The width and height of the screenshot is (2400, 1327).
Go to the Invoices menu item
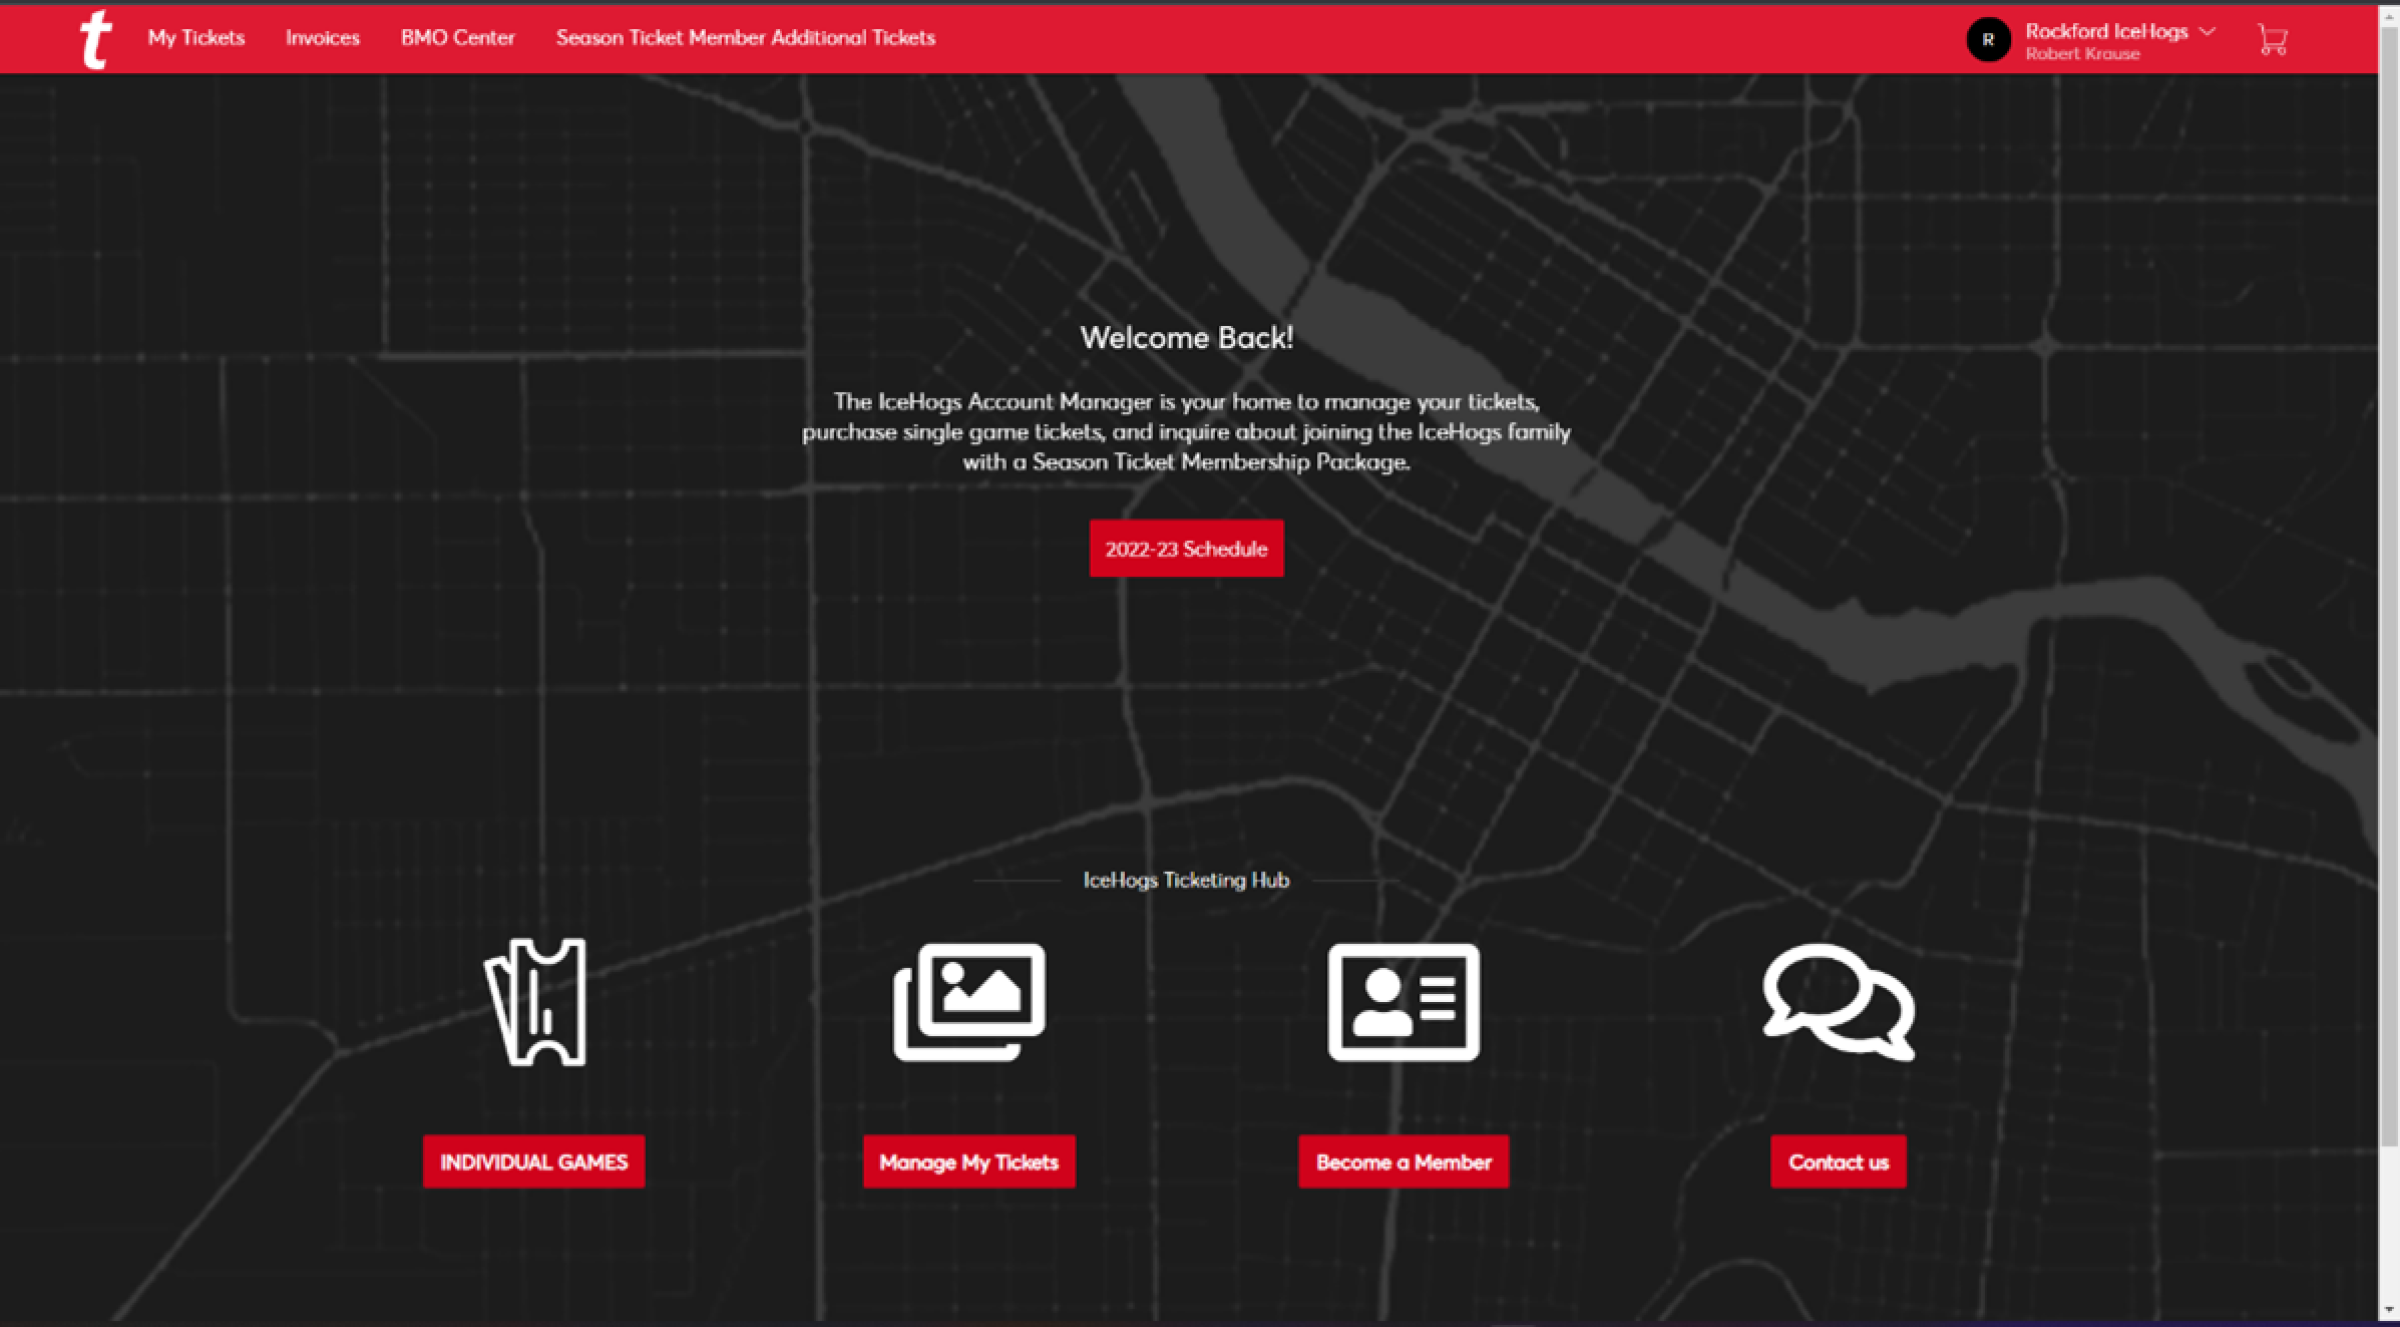point(322,37)
